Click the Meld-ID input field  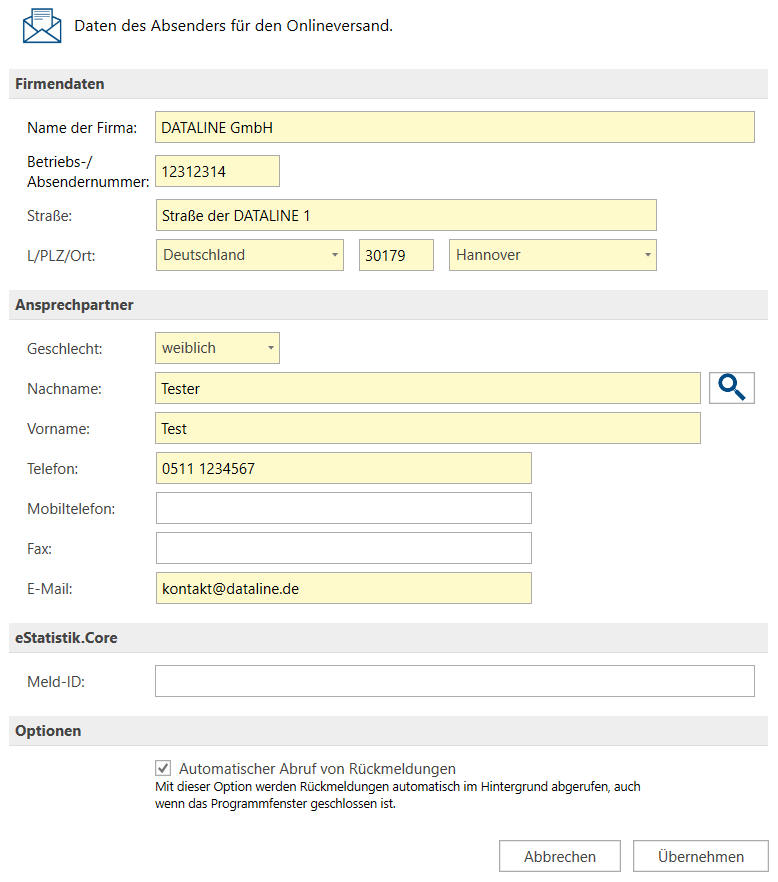tap(455, 681)
